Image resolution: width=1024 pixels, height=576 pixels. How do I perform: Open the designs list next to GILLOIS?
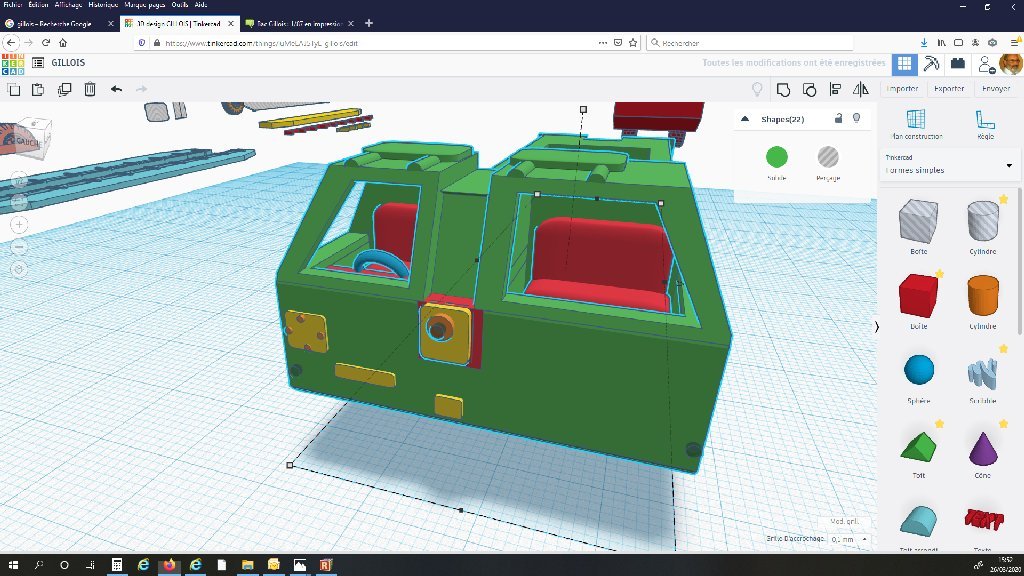(38, 63)
